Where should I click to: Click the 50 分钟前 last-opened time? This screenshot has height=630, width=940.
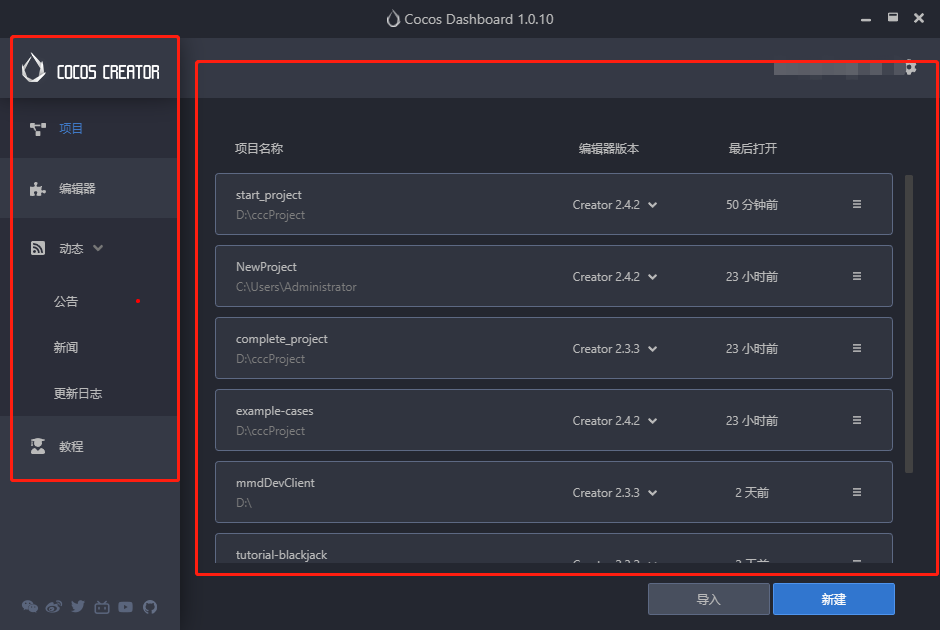click(752, 205)
